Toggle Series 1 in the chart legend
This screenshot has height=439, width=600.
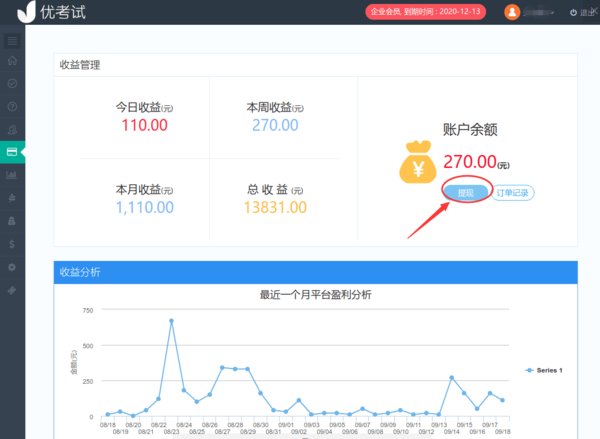coord(544,370)
